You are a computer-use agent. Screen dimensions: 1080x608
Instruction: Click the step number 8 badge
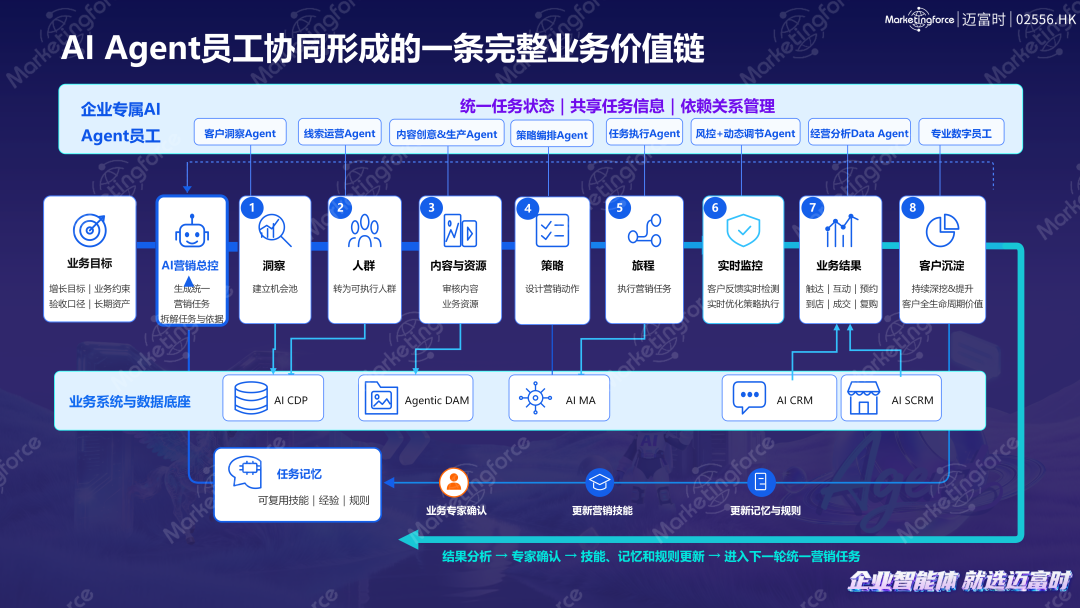click(913, 207)
